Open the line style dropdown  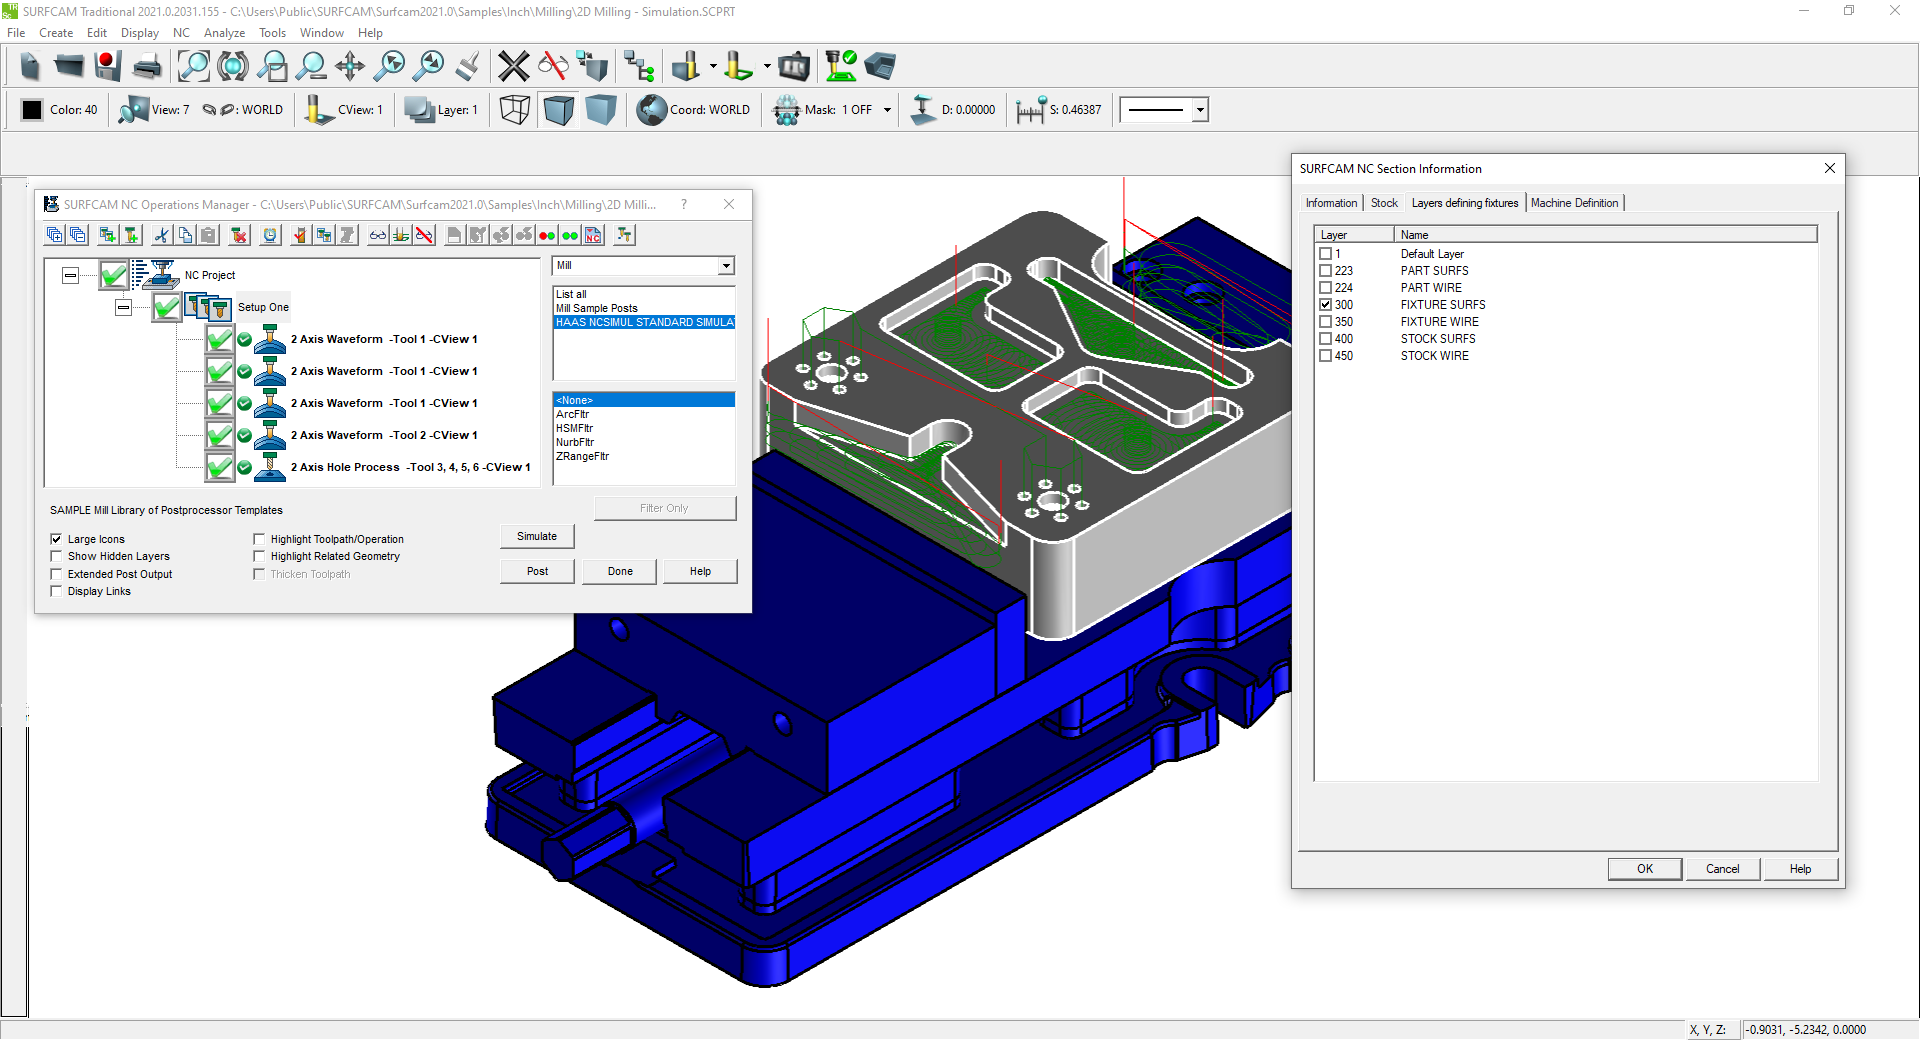1199,110
